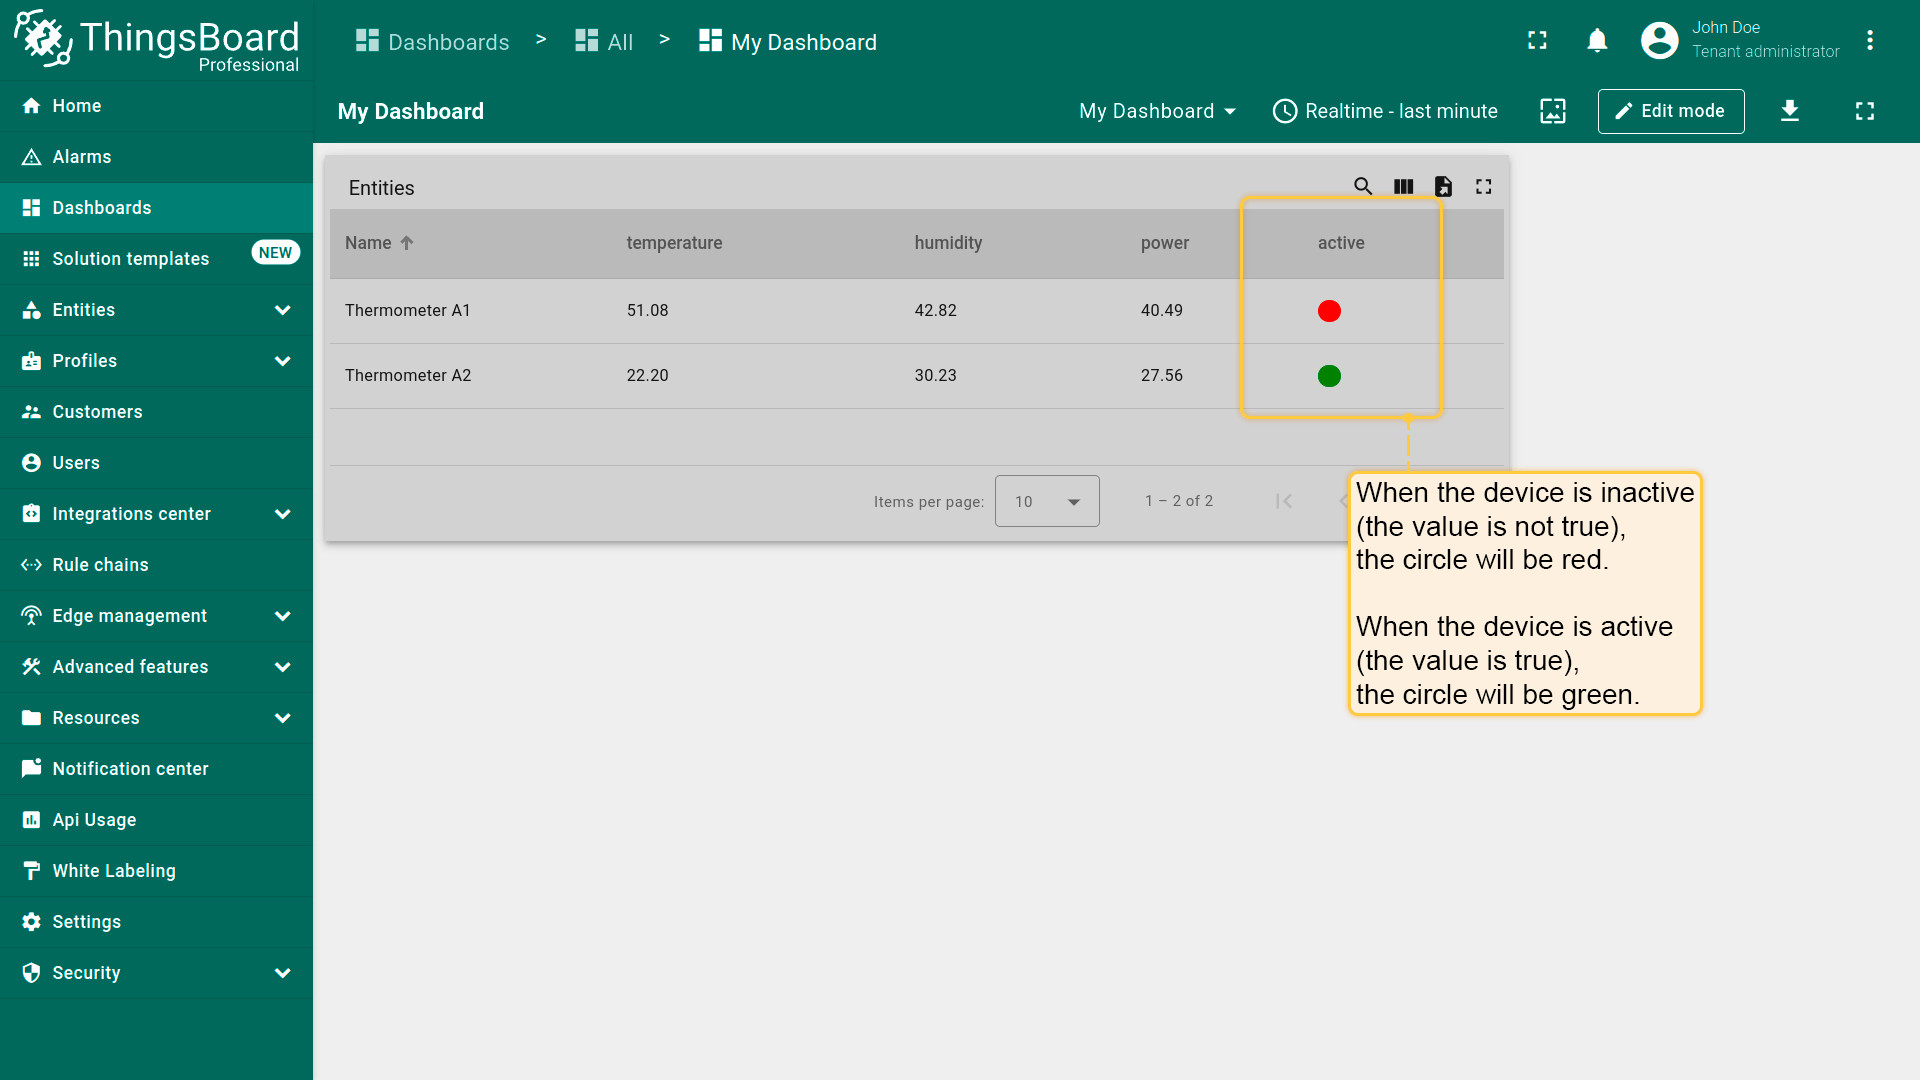
Task: Open Rule chains in the sidebar
Action: tap(100, 565)
